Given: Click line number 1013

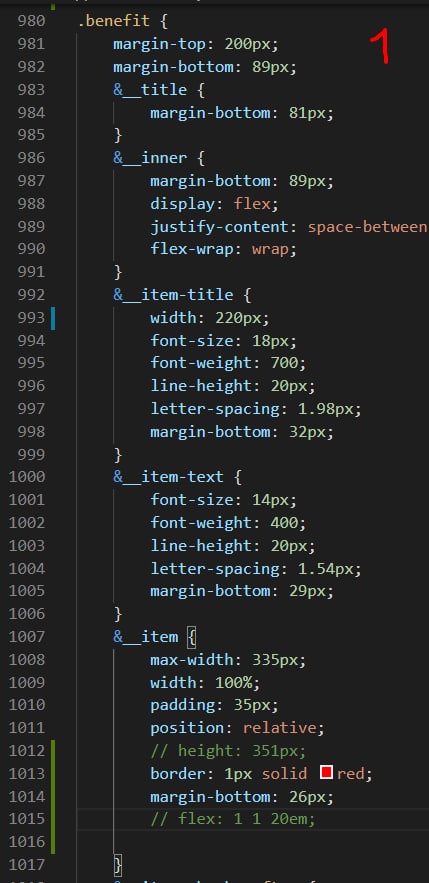Looking at the screenshot, I should (x=27, y=774).
